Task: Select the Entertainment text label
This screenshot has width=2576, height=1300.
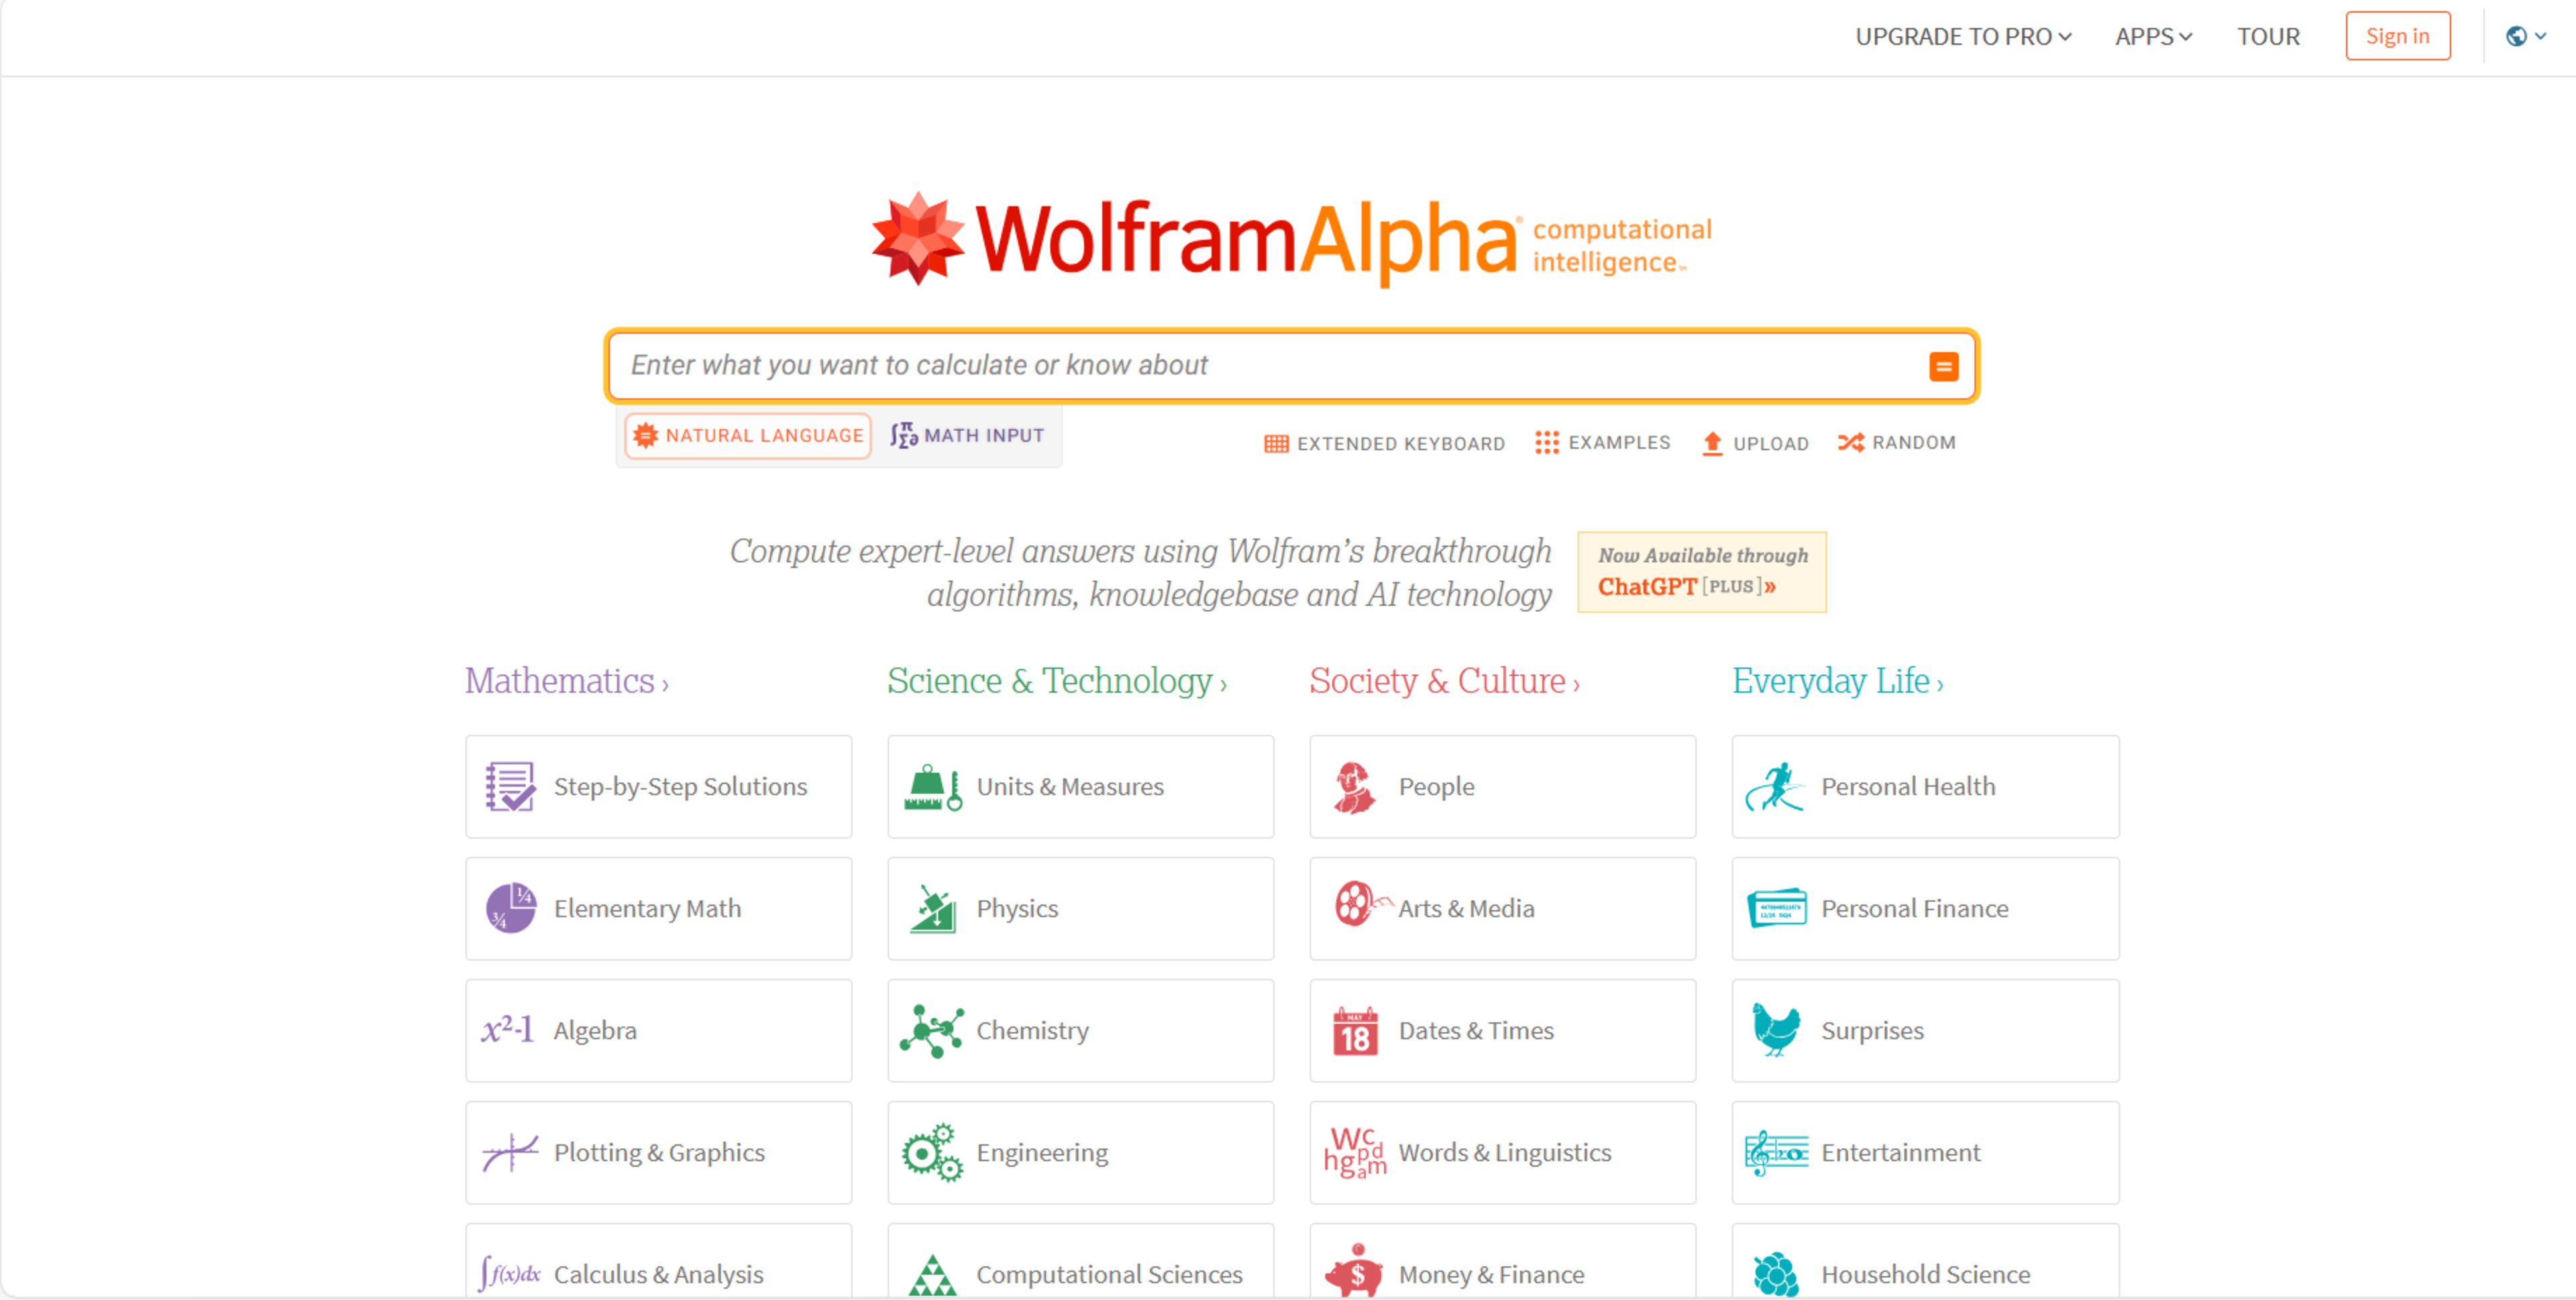Action: [1900, 1152]
